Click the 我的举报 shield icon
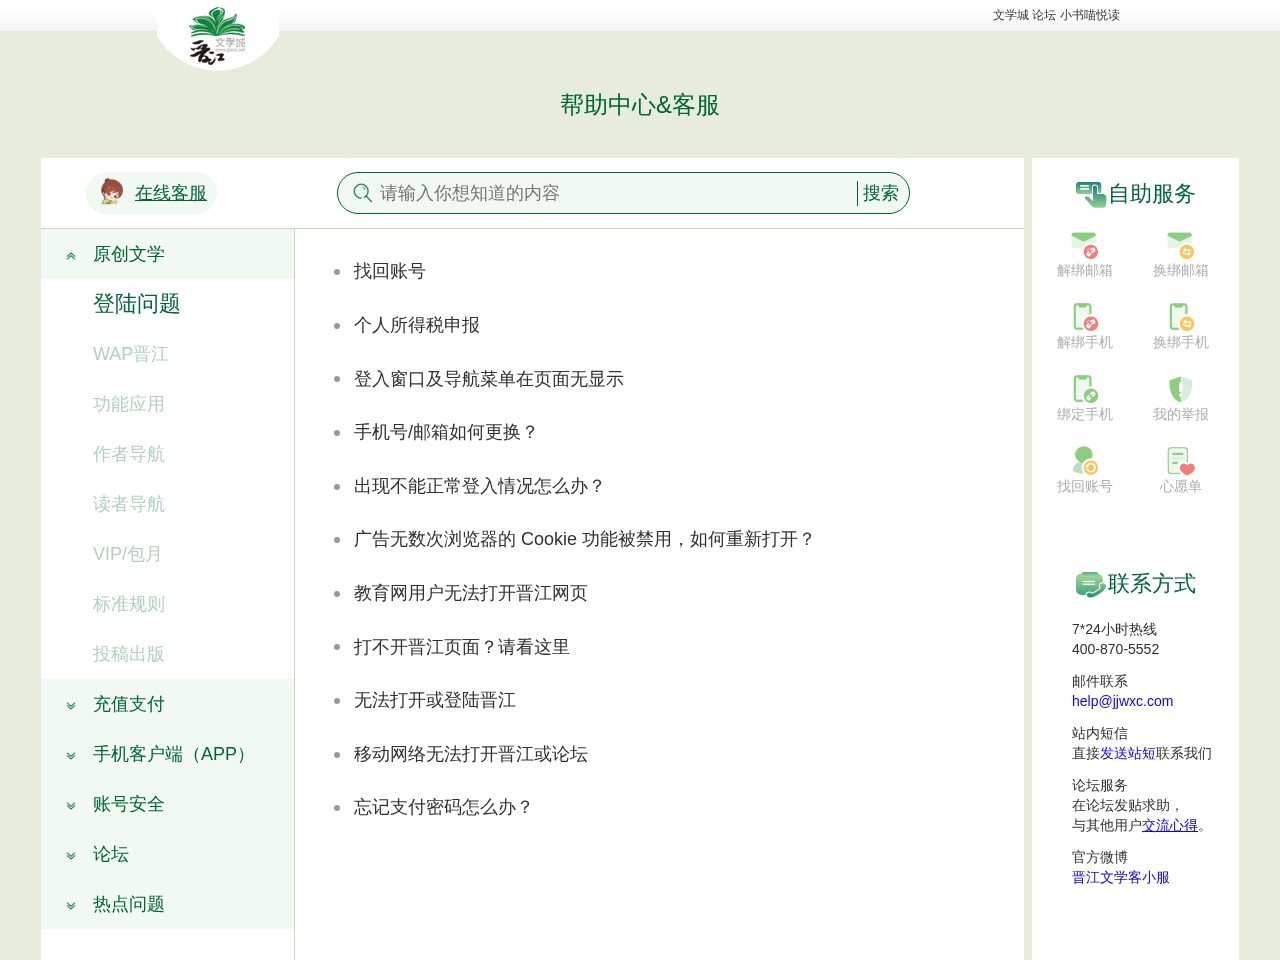The width and height of the screenshot is (1280, 960). pyautogui.click(x=1181, y=389)
